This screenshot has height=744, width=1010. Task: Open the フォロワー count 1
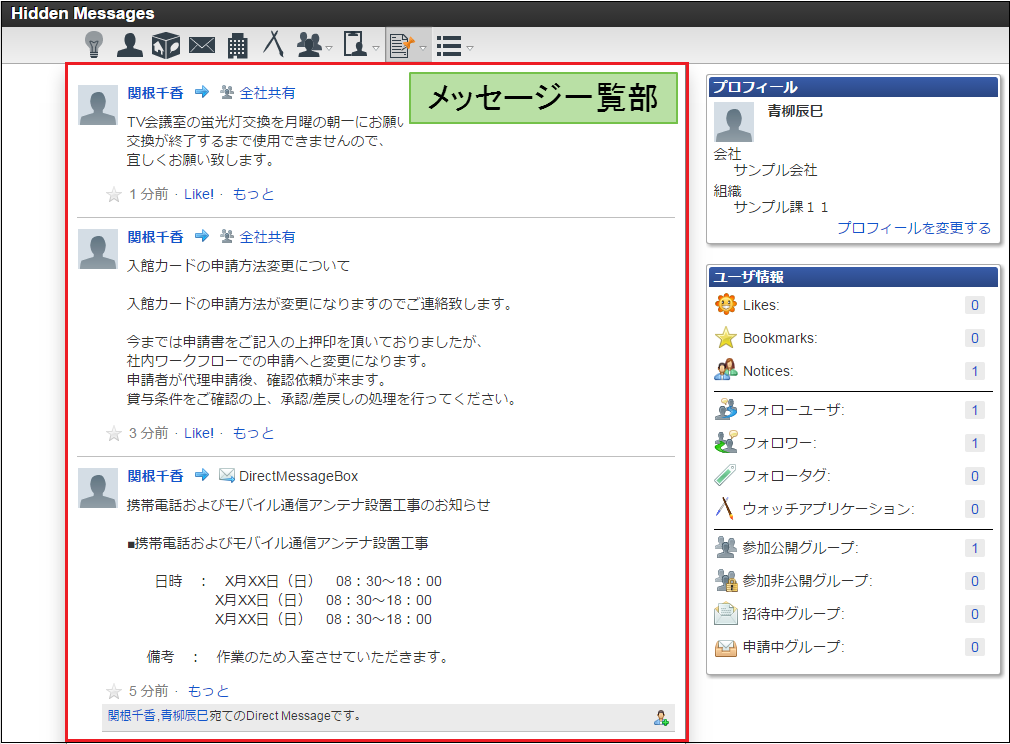pyautogui.click(x=975, y=443)
